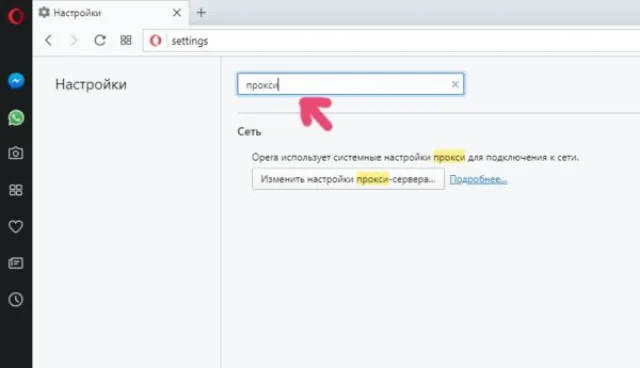640x368 pixels.
Task: Go back to the previous page
Action: point(49,40)
